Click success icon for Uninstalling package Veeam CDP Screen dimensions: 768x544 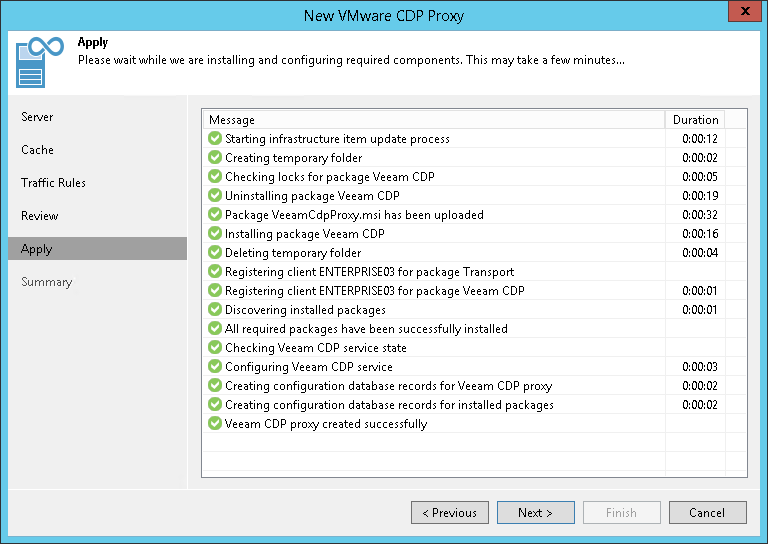(x=215, y=195)
